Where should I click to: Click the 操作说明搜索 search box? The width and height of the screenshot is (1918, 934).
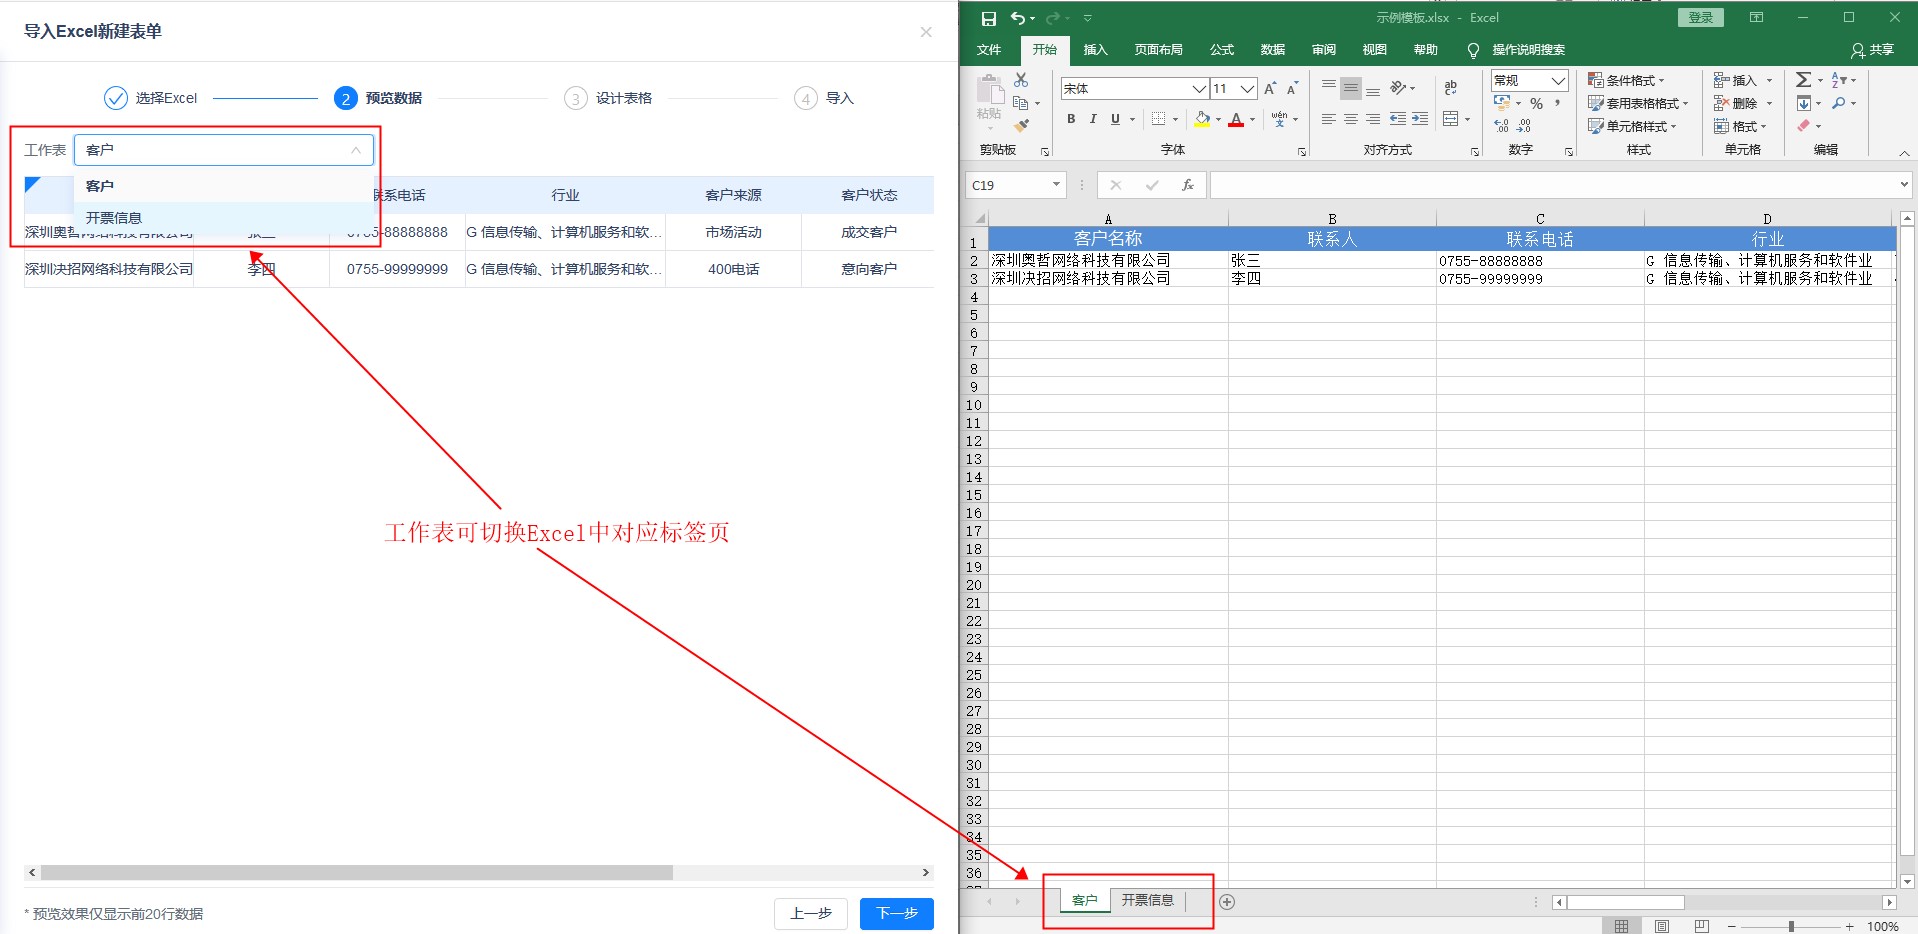coord(1517,50)
